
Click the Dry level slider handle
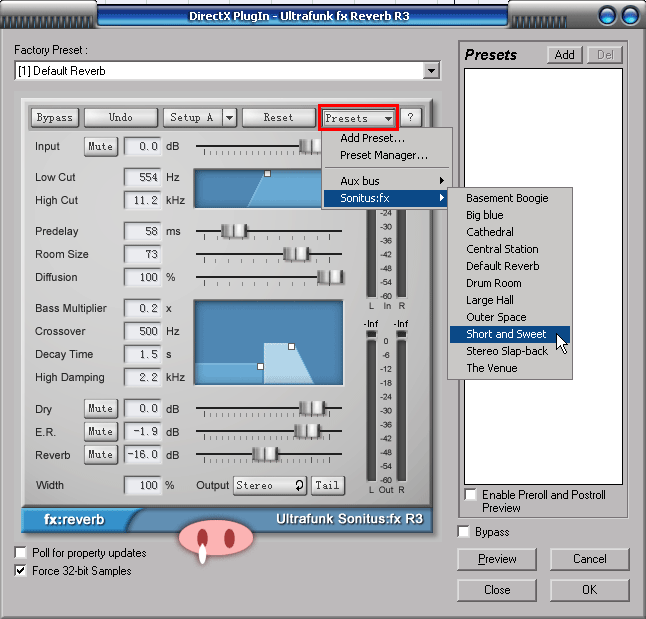tap(312, 408)
